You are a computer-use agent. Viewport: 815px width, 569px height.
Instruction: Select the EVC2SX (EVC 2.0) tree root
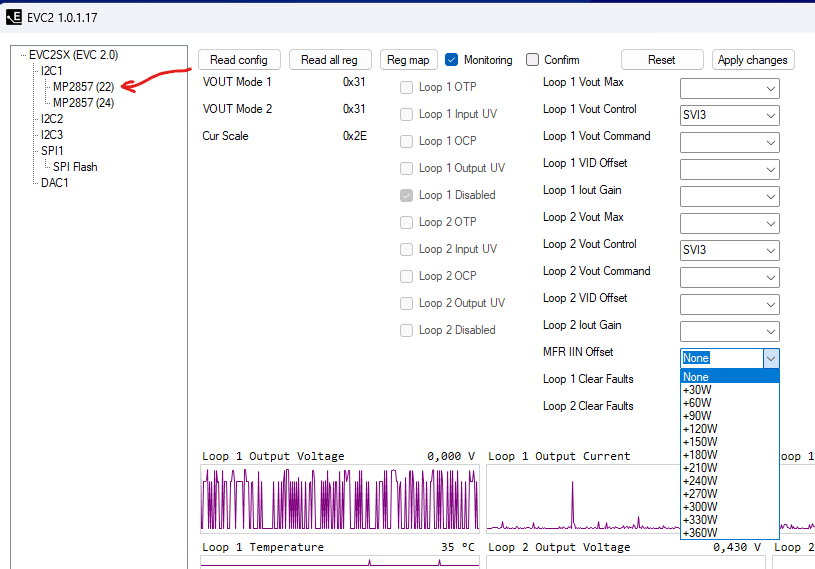click(73, 55)
